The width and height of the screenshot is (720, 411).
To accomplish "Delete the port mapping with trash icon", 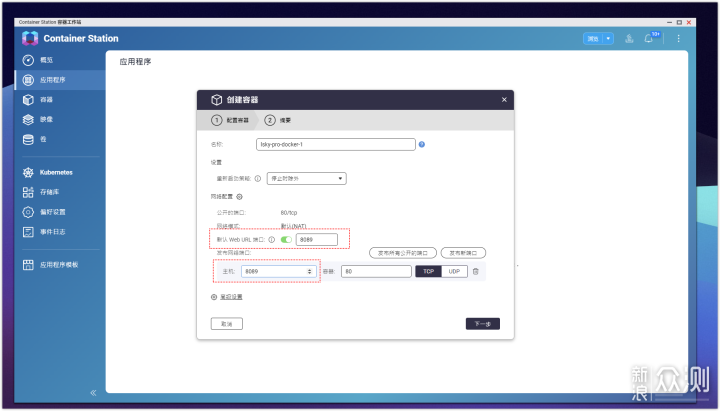I will point(476,271).
